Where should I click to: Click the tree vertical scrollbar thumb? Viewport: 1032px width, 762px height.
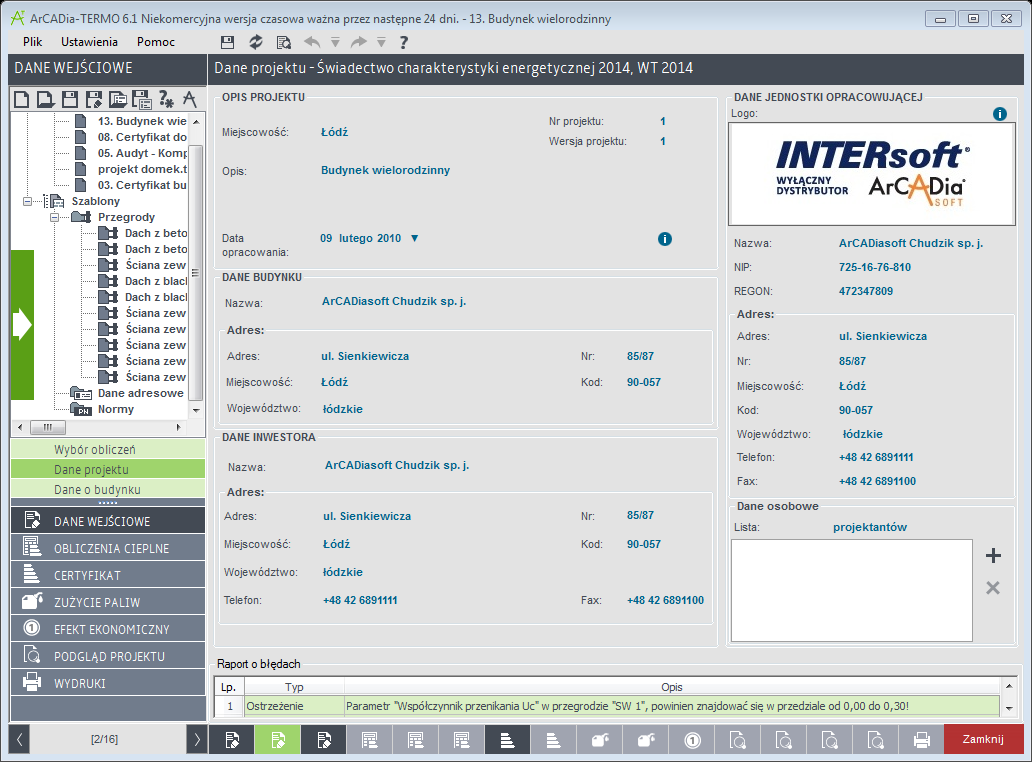[196, 272]
